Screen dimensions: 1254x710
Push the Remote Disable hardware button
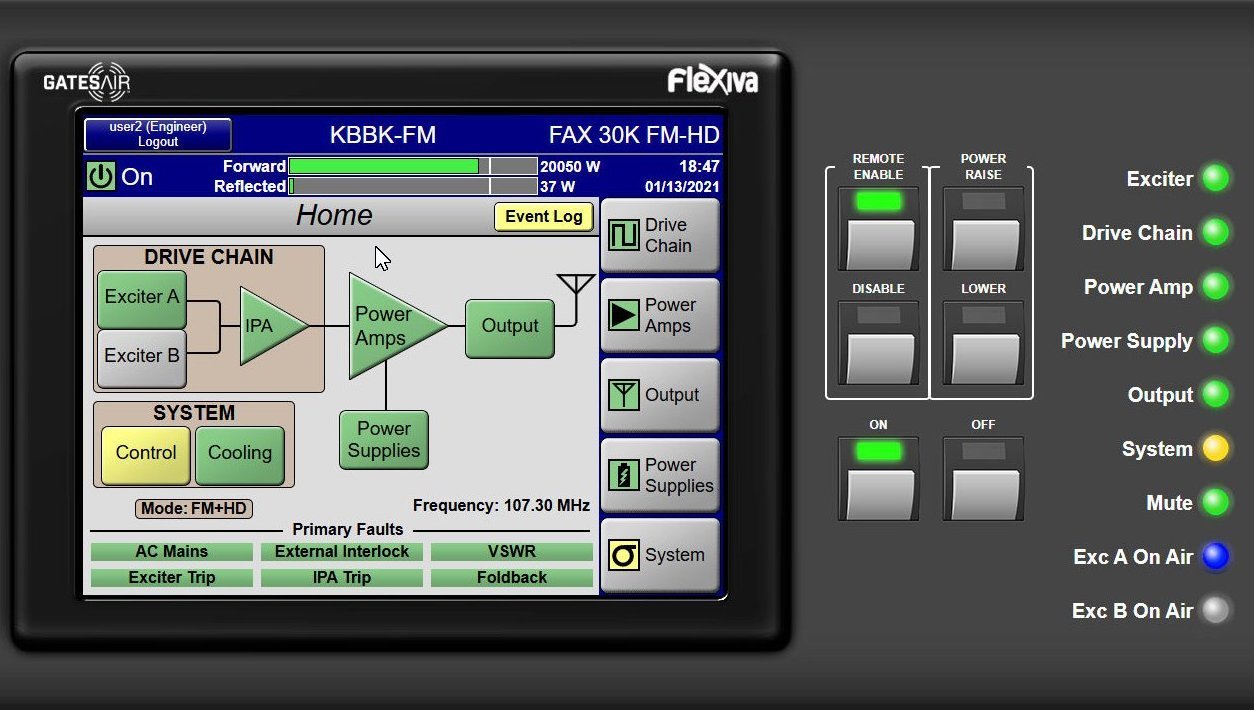pos(879,342)
